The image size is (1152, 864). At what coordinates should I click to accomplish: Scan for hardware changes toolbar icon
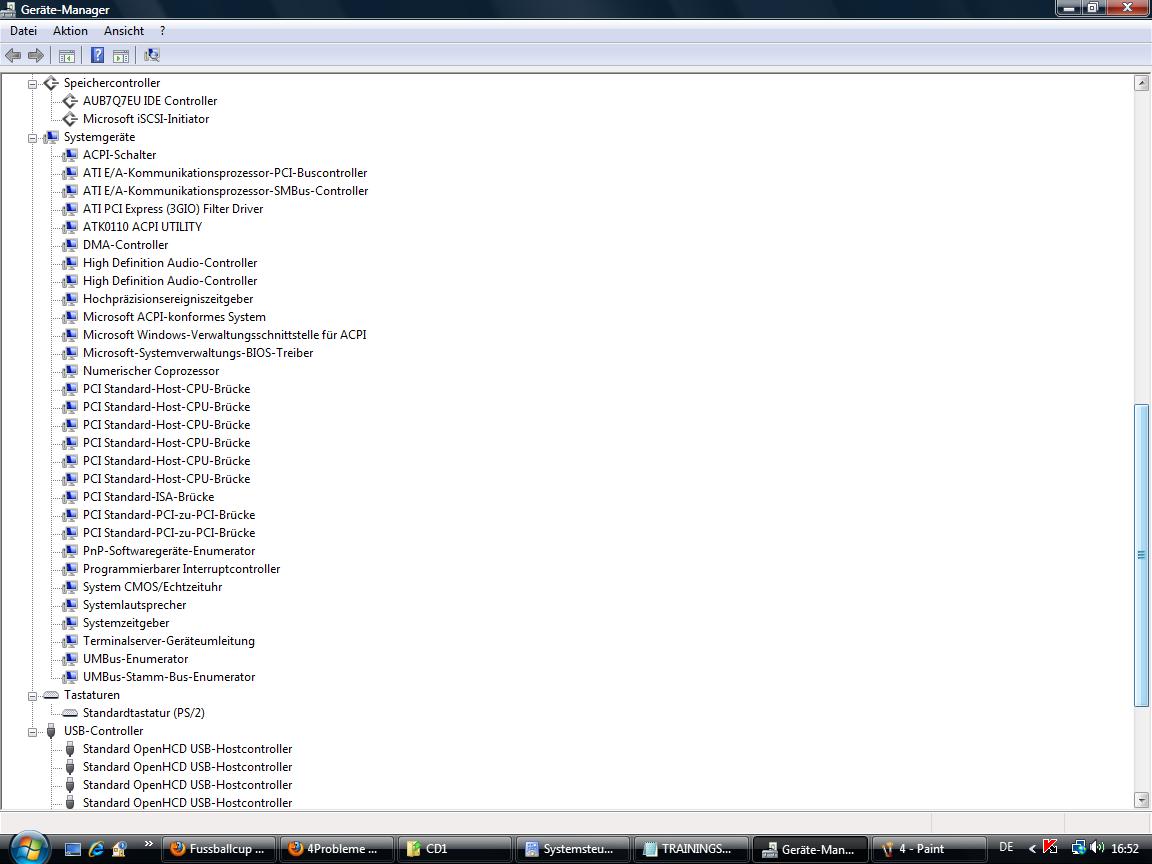[151, 55]
